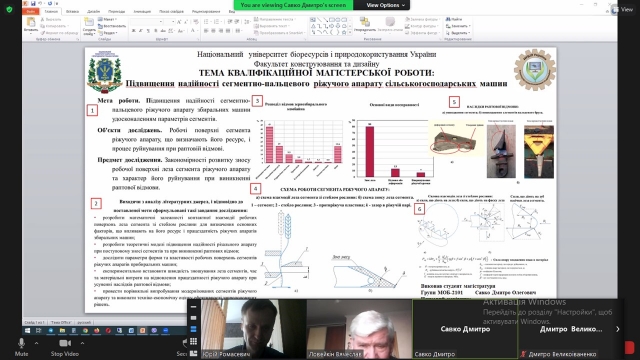The width and height of the screenshot is (640, 360).
Task: Open the Показ слайдов ribbon tab
Action: (171, 11)
